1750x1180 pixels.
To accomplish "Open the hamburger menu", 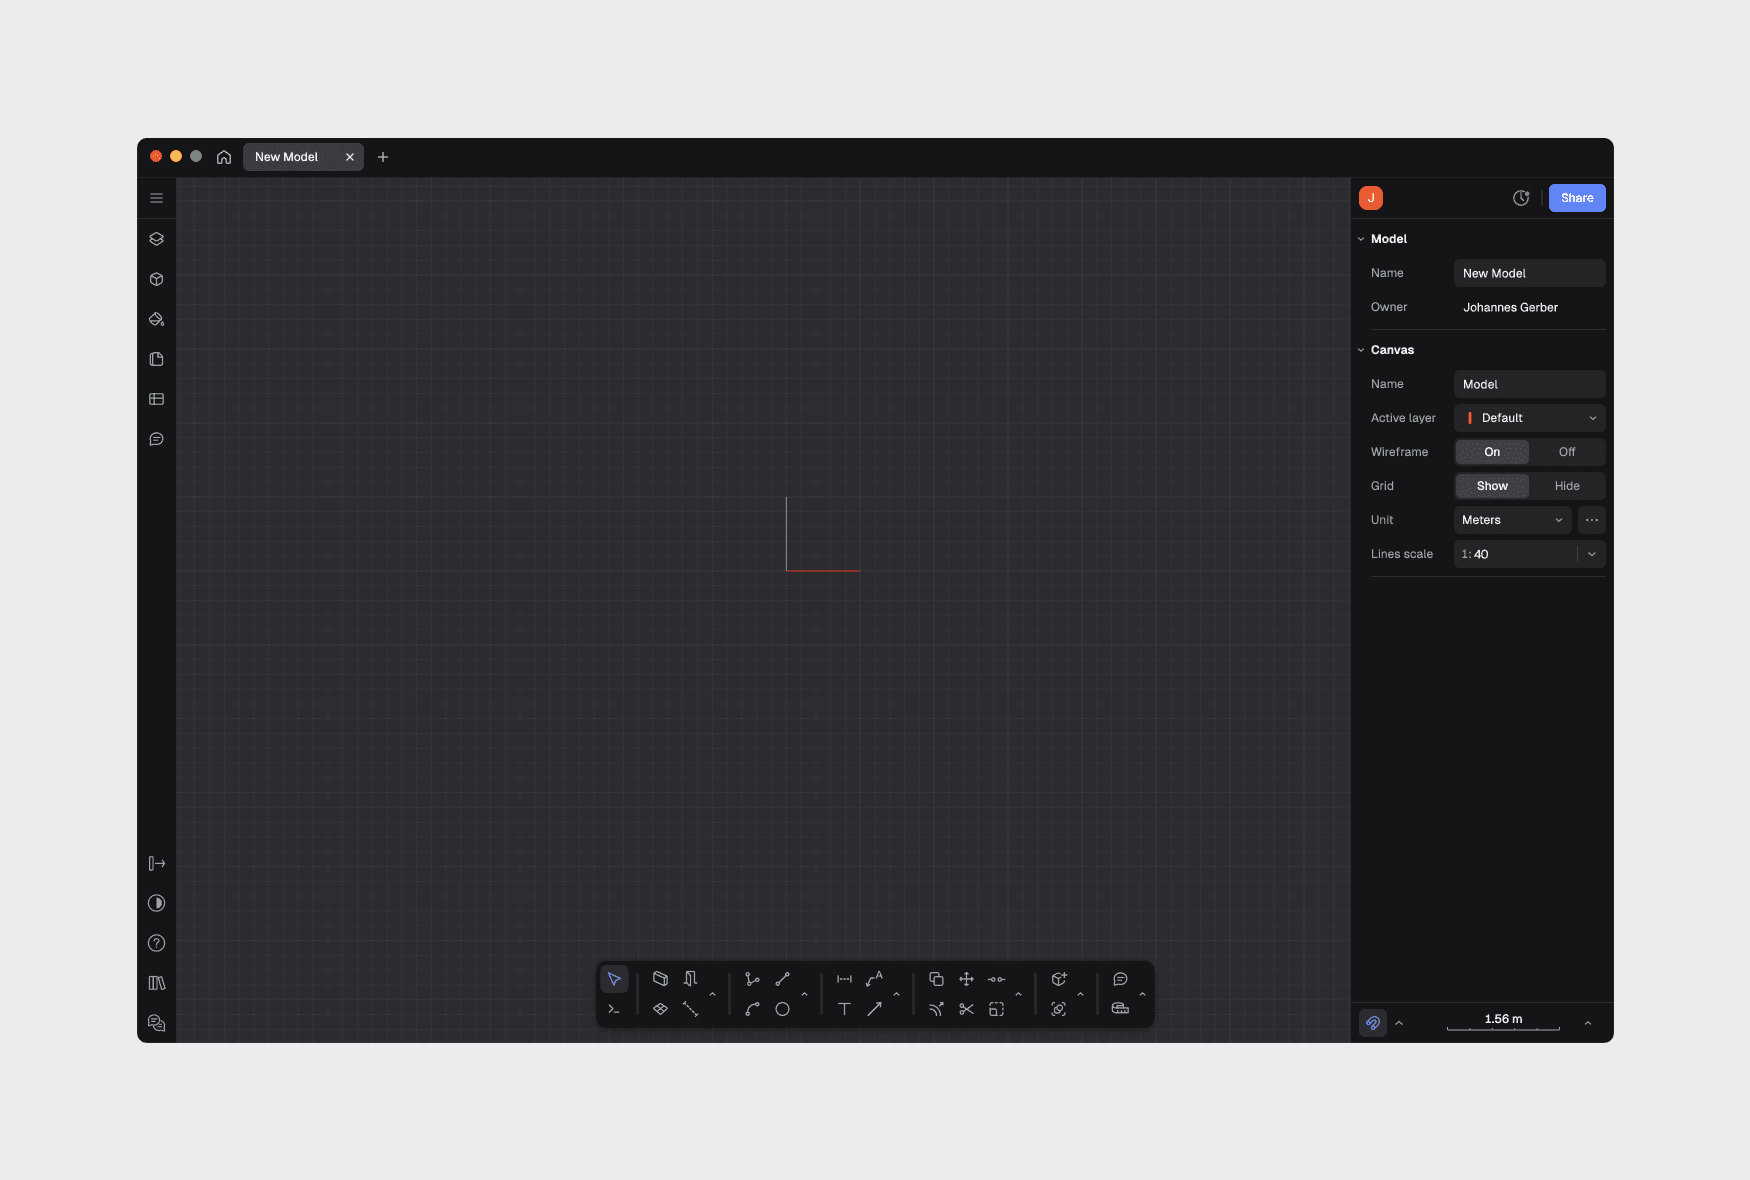I will 156,198.
